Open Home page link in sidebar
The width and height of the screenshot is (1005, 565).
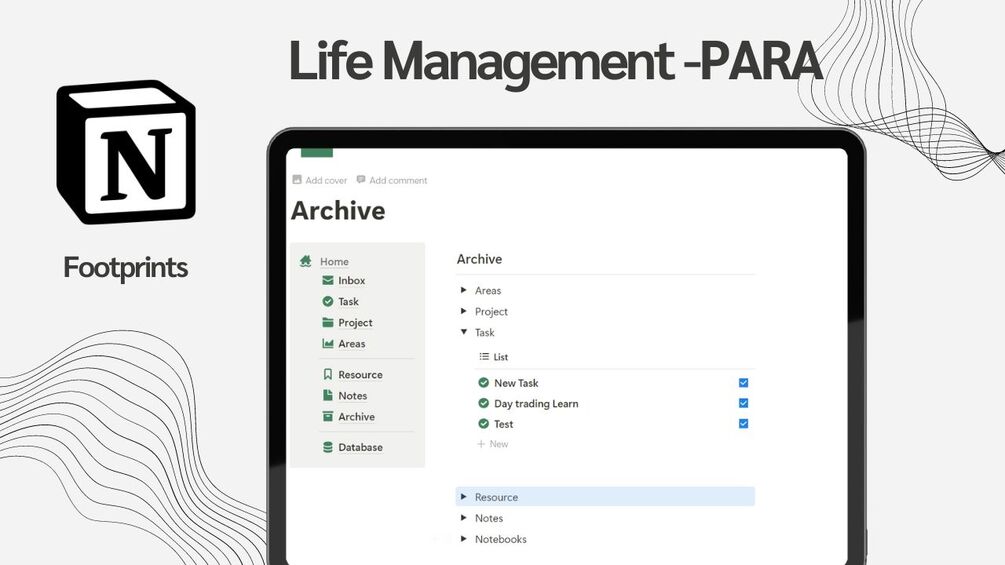point(334,261)
